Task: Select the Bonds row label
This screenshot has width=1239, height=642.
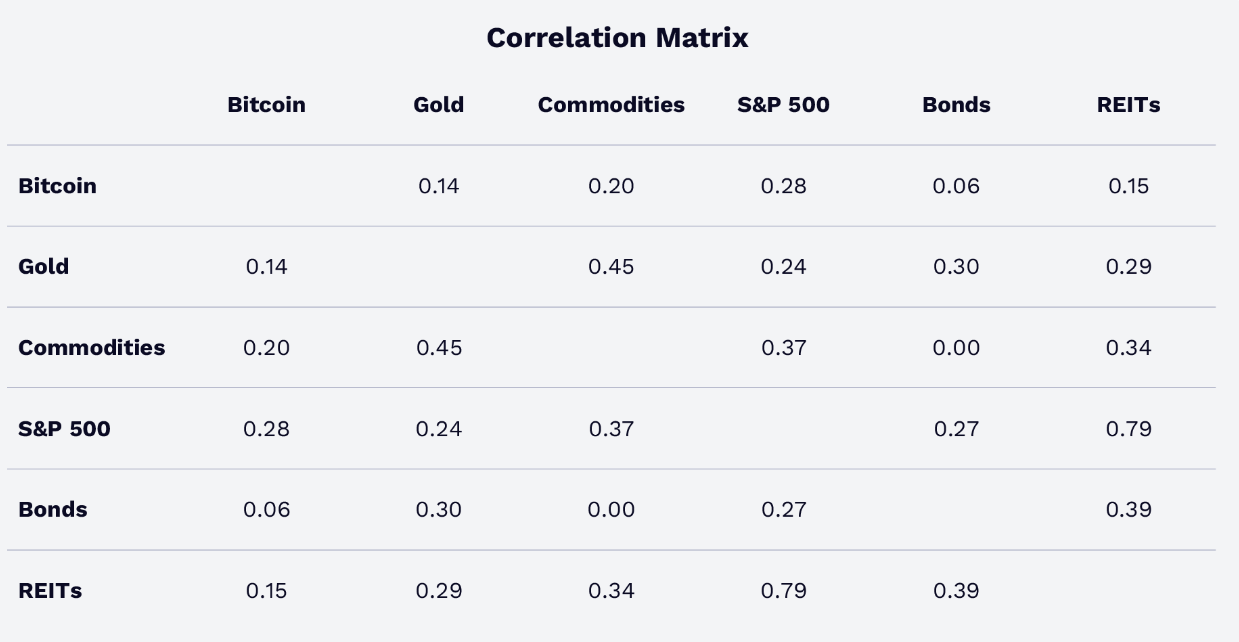Action: pos(52,510)
